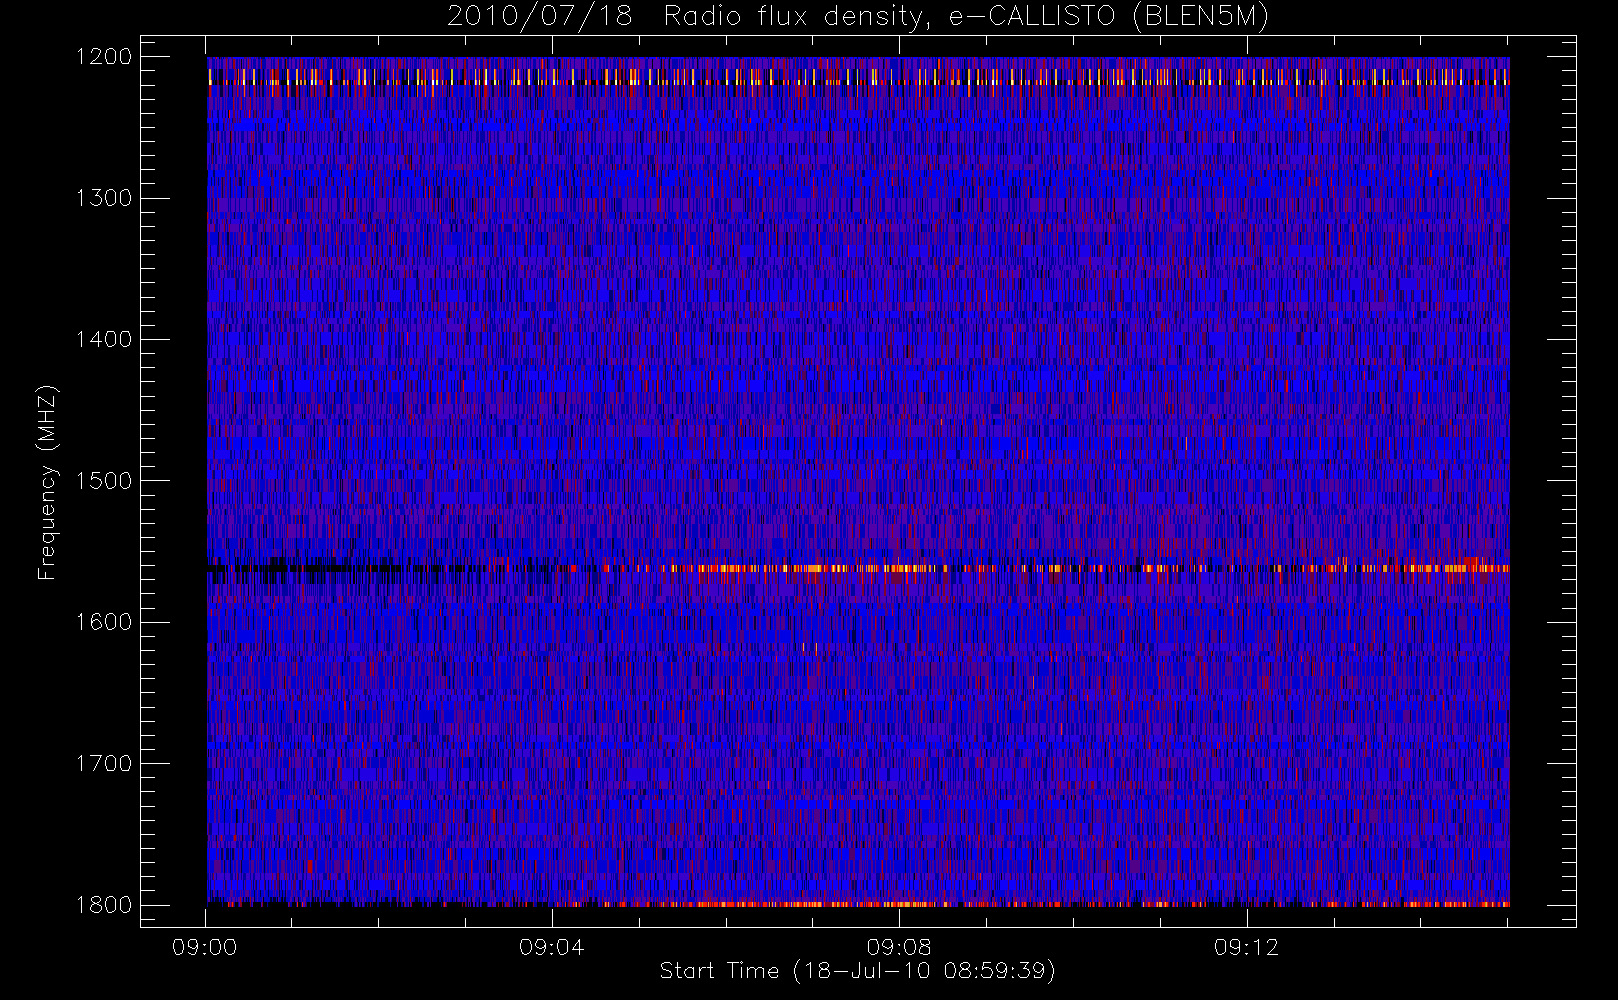Image resolution: width=1618 pixels, height=1000 pixels.
Task: Click the plot title '2010/07/18 Radio flux density, e-CALLISTO (BLEN5M)'
Action: pos(858,17)
